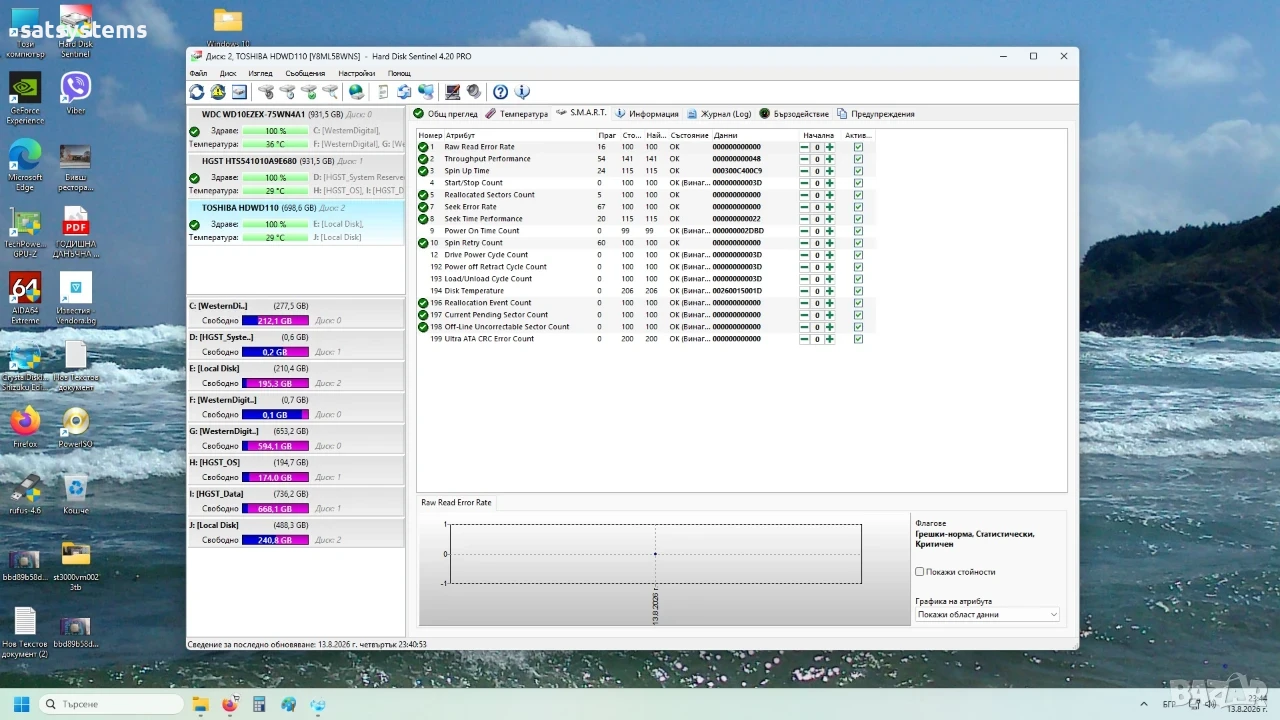Open the rufus 4.6 desktop icon

(x=25, y=495)
